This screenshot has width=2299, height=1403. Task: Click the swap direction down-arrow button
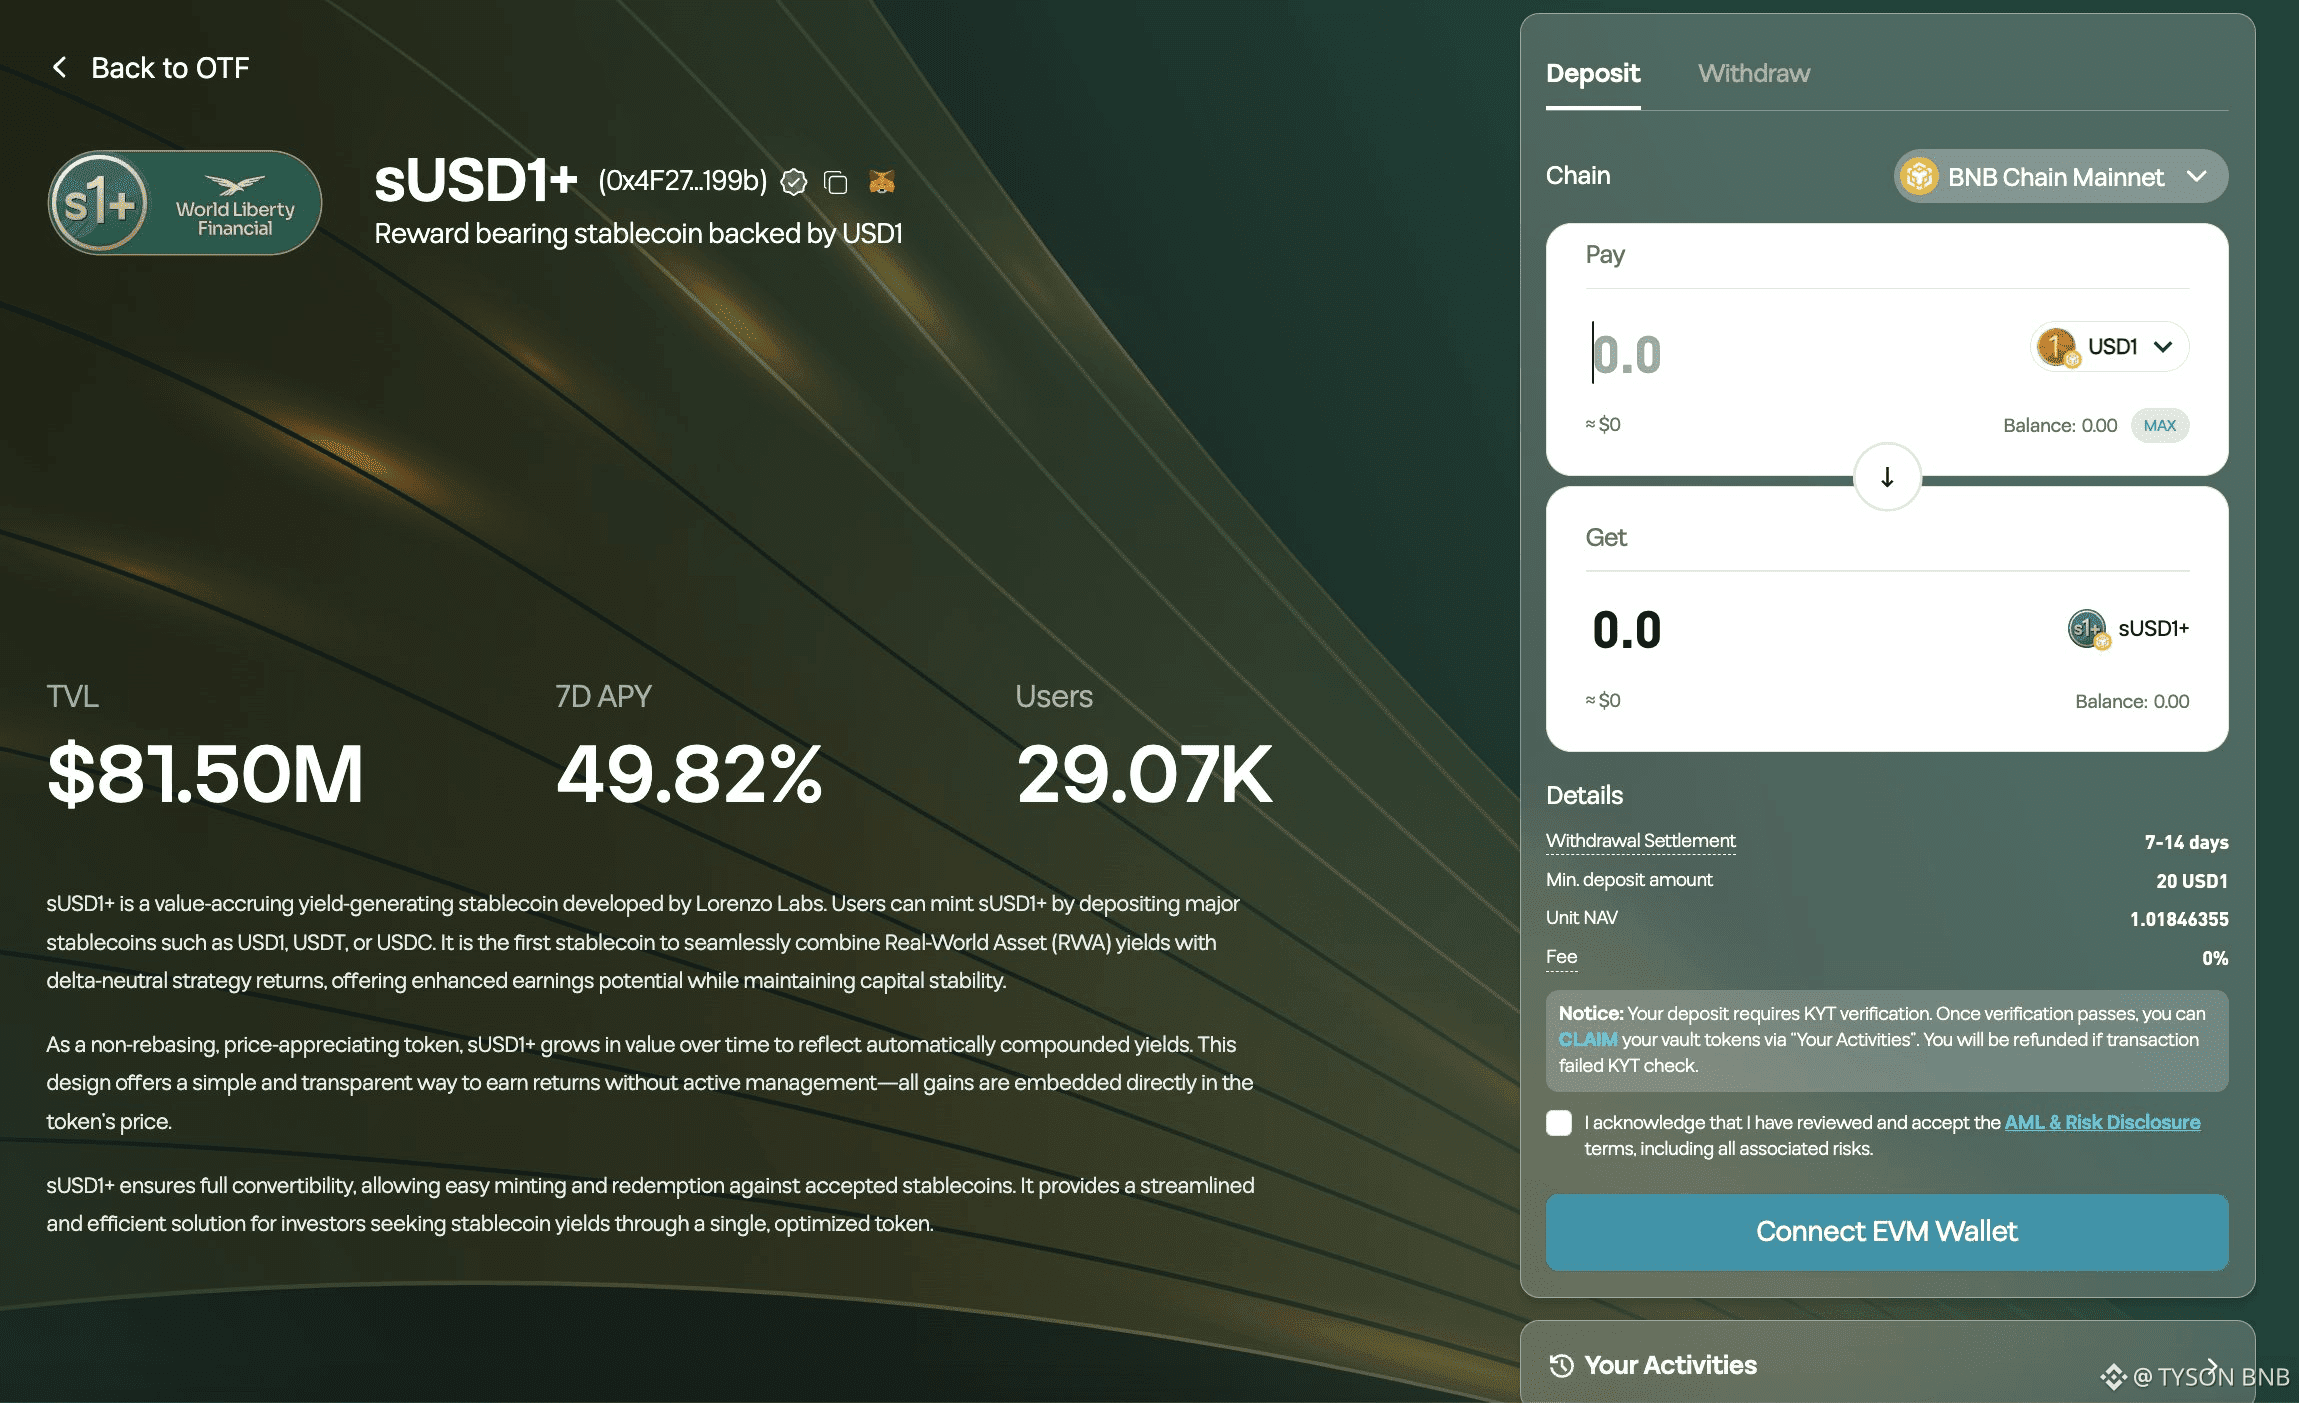click(1886, 478)
